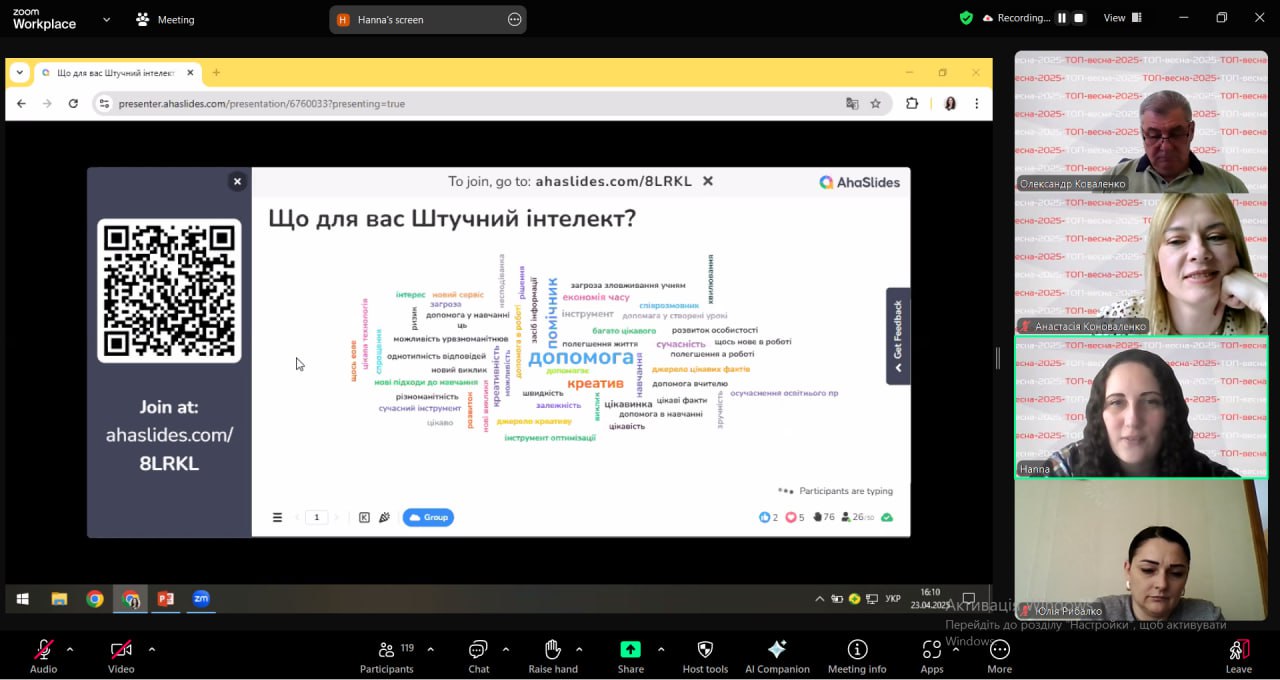Screen dimensions: 1280x680
Task: Open the Chrome three-dot menu
Action: [x=976, y=103]
